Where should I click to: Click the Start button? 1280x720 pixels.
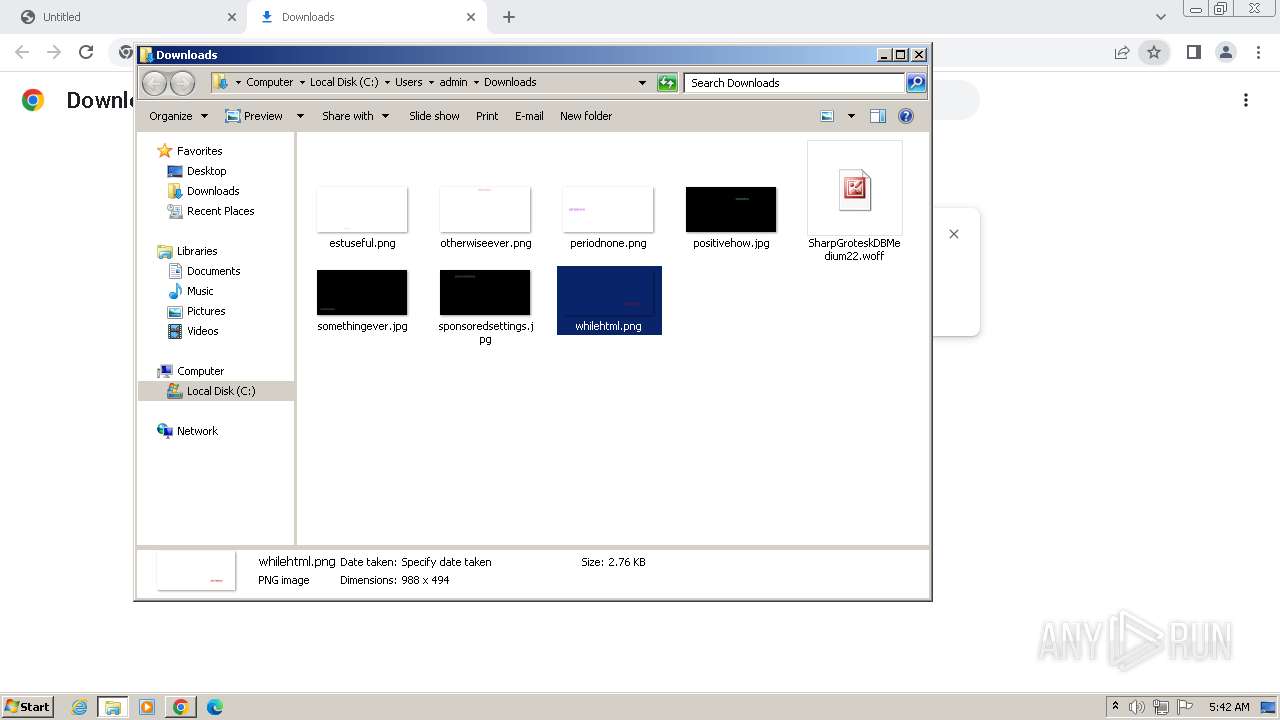(x=27, y=707)
